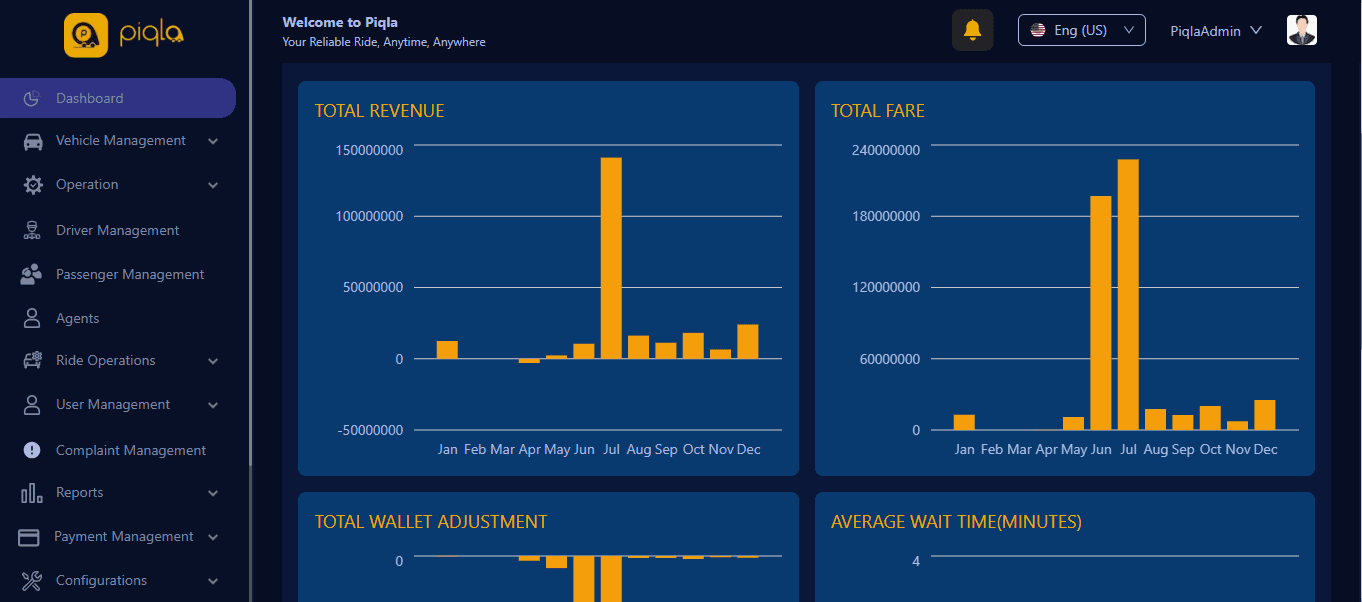Click the Complaint Management exclamation icon
The height and width of the screenshot is (602, 1362).
pos(32,450)
